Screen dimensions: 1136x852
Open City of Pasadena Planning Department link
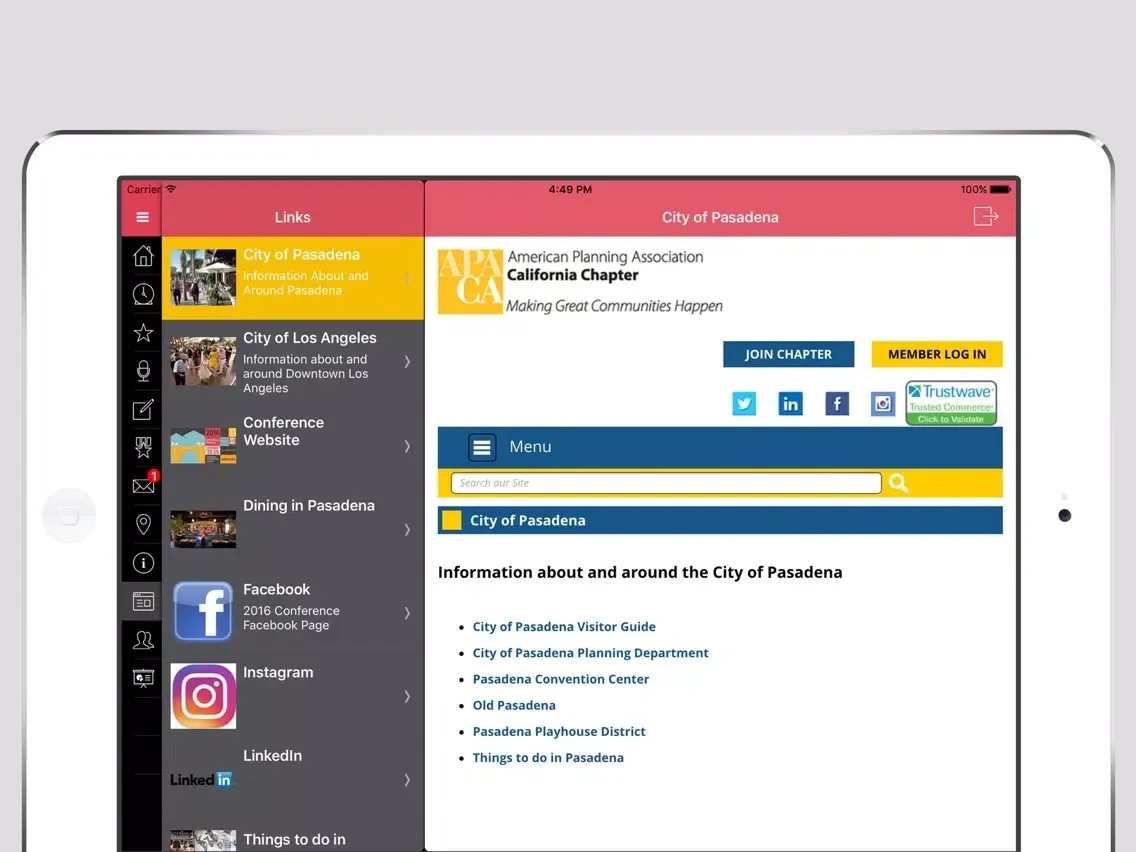590,653
